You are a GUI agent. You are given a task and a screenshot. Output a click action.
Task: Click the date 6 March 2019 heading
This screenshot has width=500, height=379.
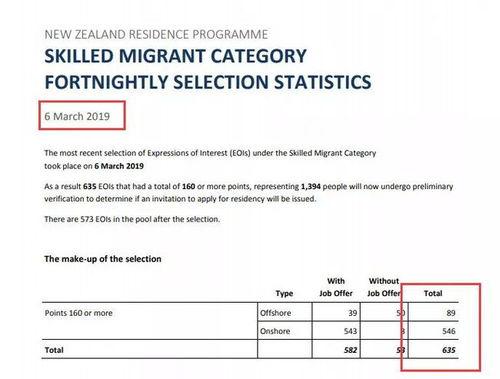(77, 116)
